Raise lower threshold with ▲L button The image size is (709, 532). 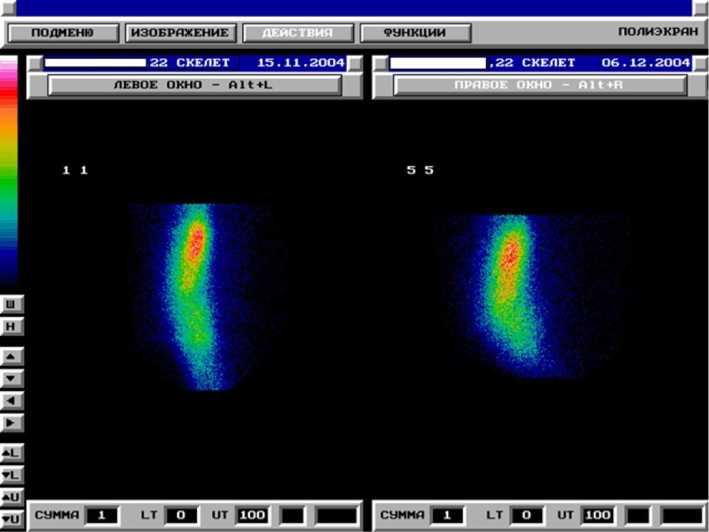[x=11, y=453]
